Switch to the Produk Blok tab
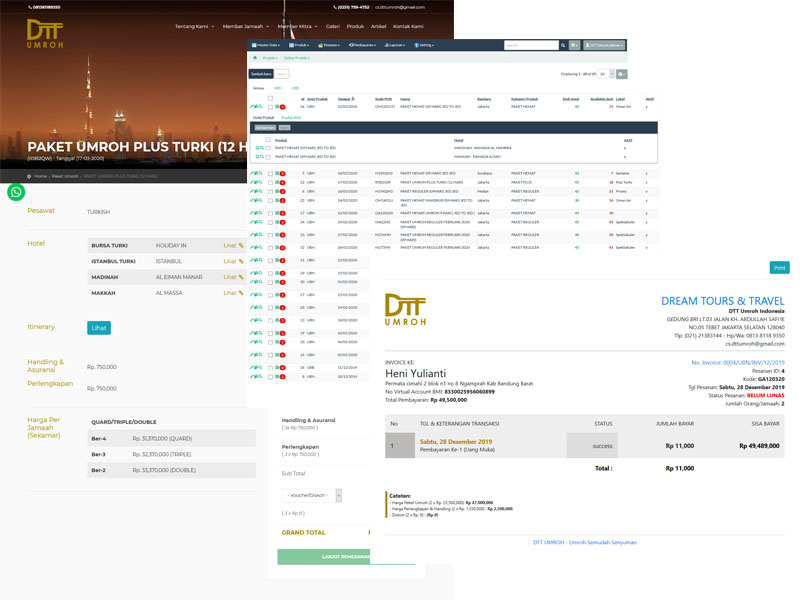Screen dimensions: 800x600 point(291,117)
